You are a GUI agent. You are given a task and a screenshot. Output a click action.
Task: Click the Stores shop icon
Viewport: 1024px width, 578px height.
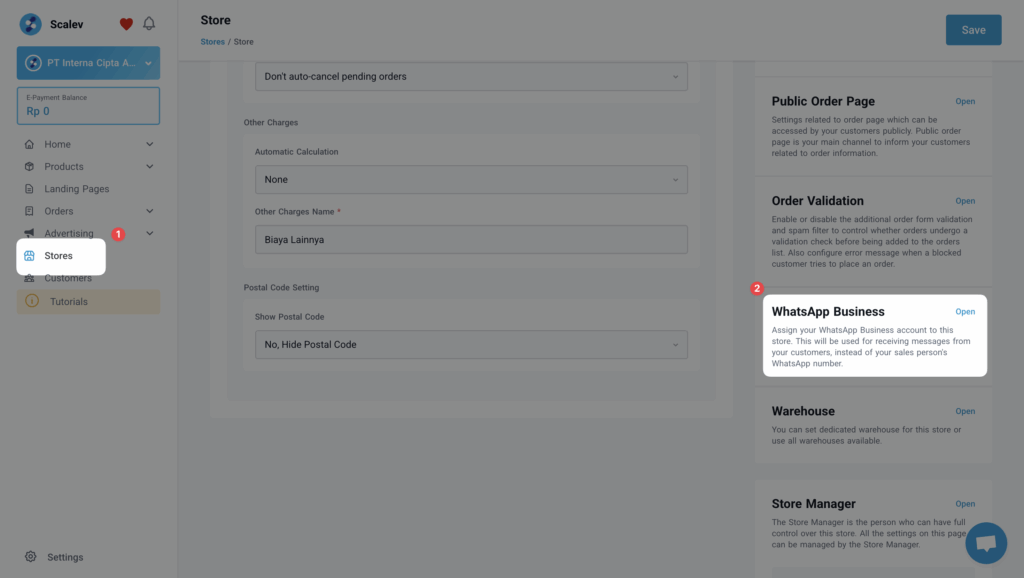[30, 256]
